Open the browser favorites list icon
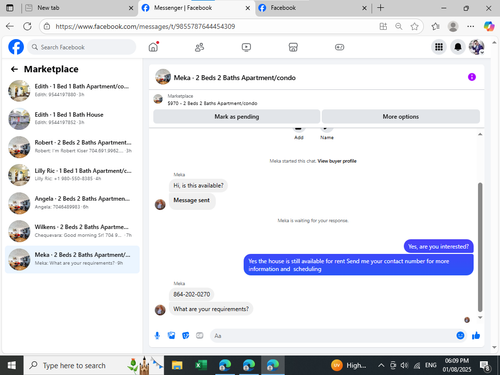 (435, 26)
